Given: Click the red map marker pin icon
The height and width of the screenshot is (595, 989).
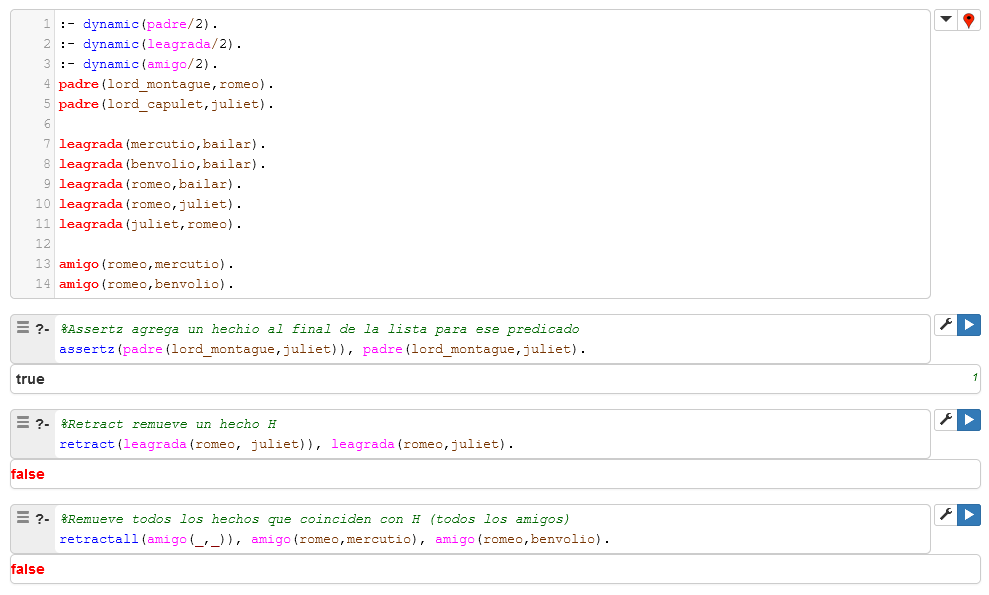Looking at the screenshot, I should point(968,20).
